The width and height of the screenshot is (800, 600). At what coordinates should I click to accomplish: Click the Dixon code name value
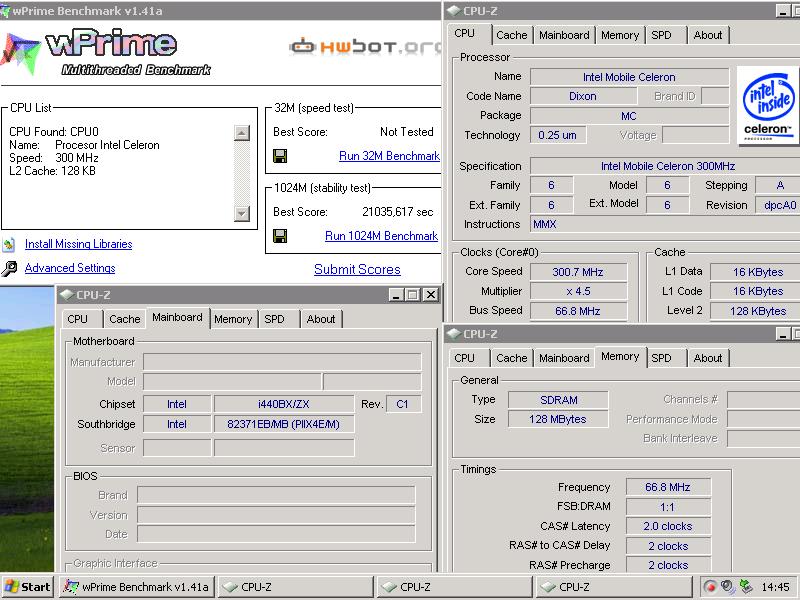coord(583,96)
